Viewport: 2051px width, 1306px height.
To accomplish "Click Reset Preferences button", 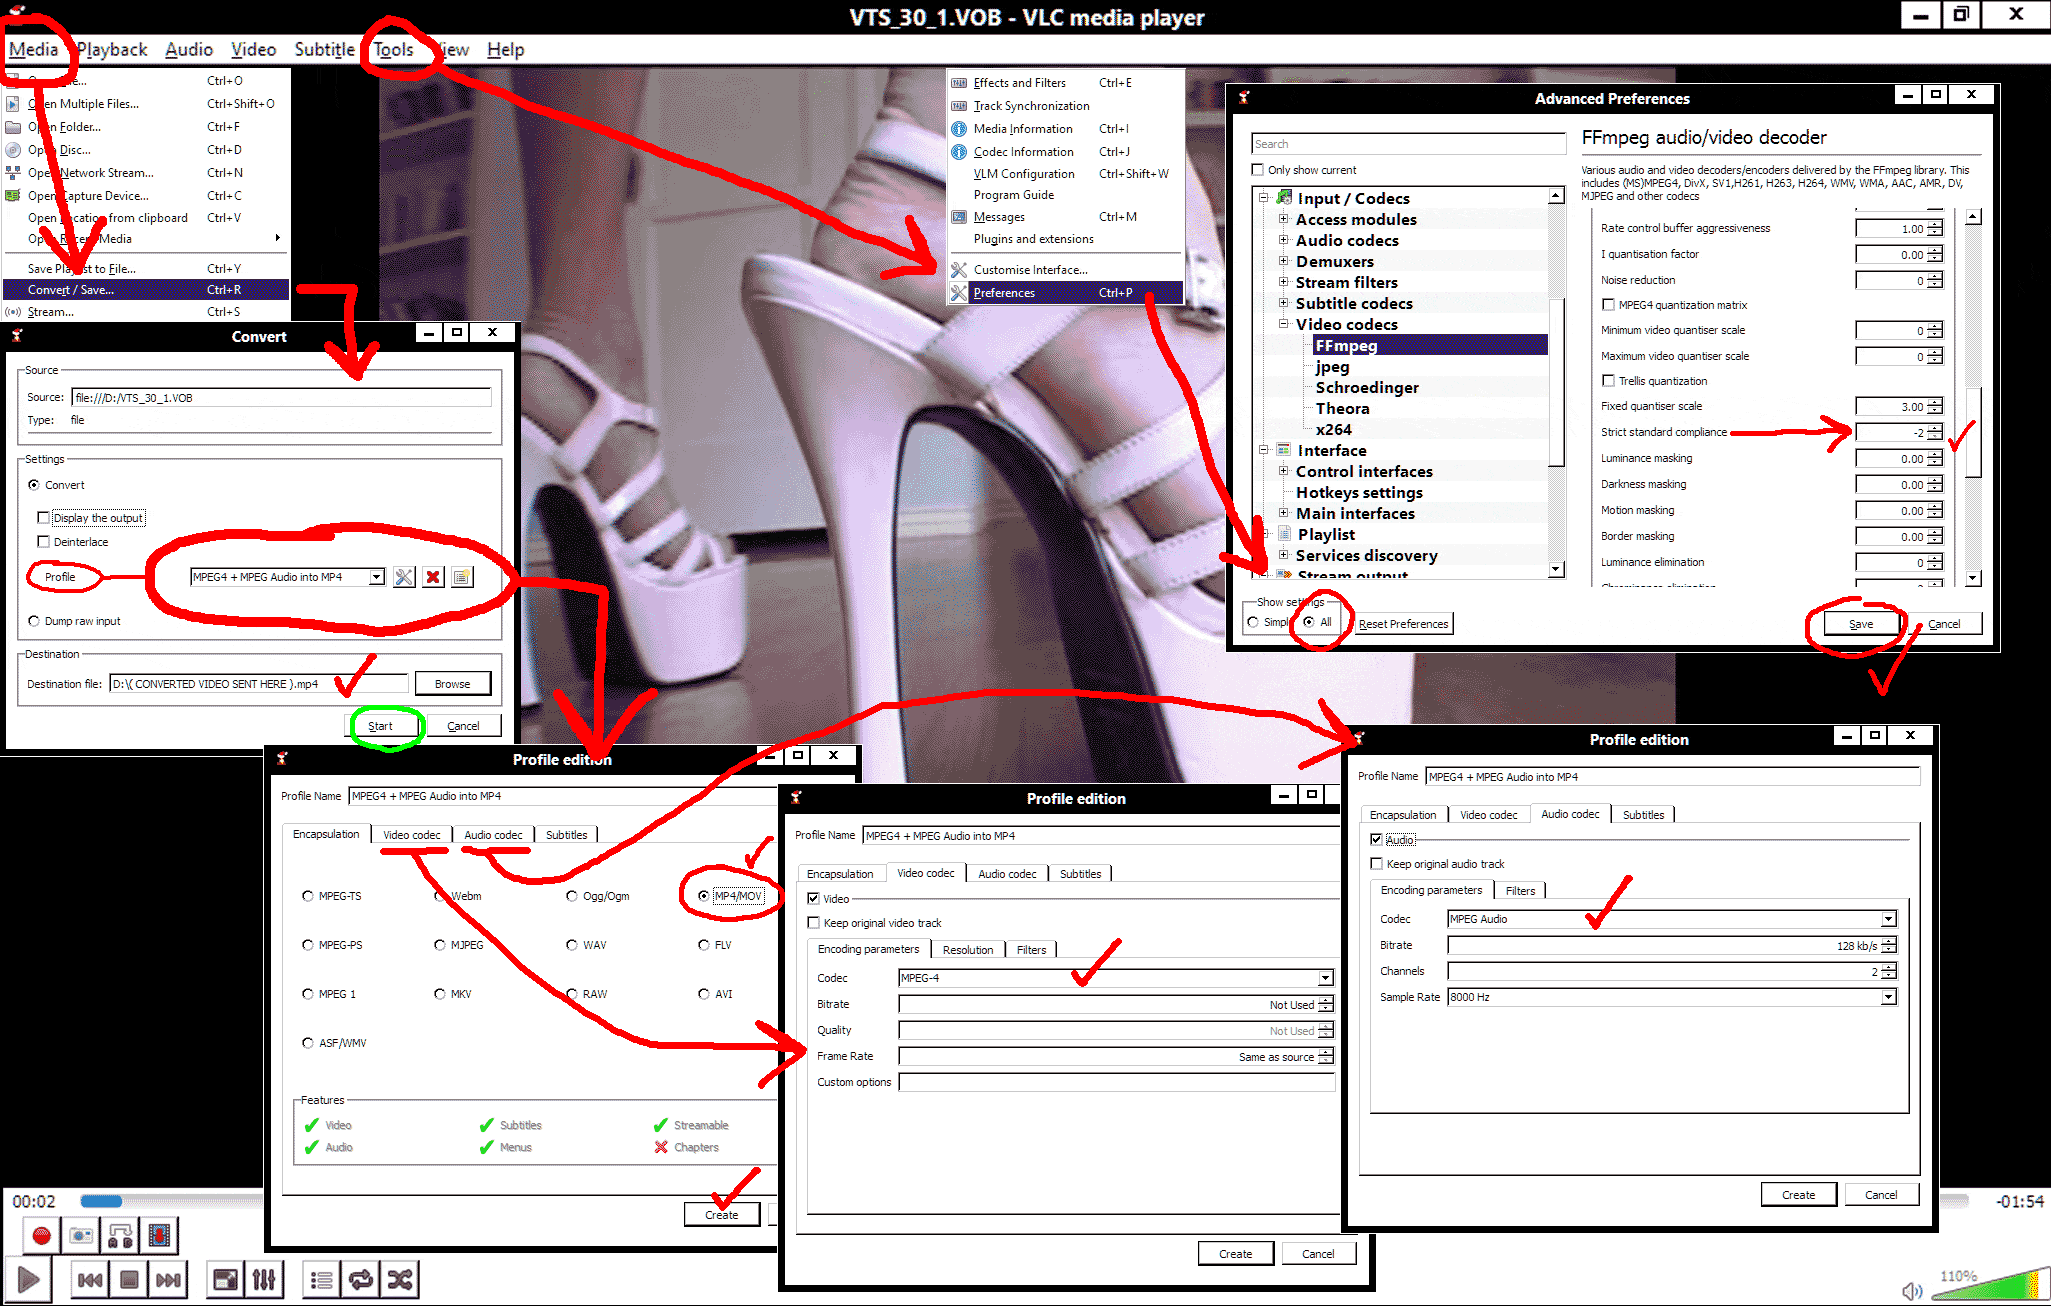I will 1403,624.
